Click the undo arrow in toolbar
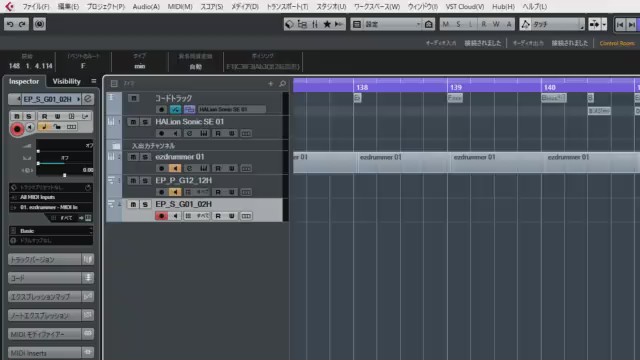 [10, 24]
